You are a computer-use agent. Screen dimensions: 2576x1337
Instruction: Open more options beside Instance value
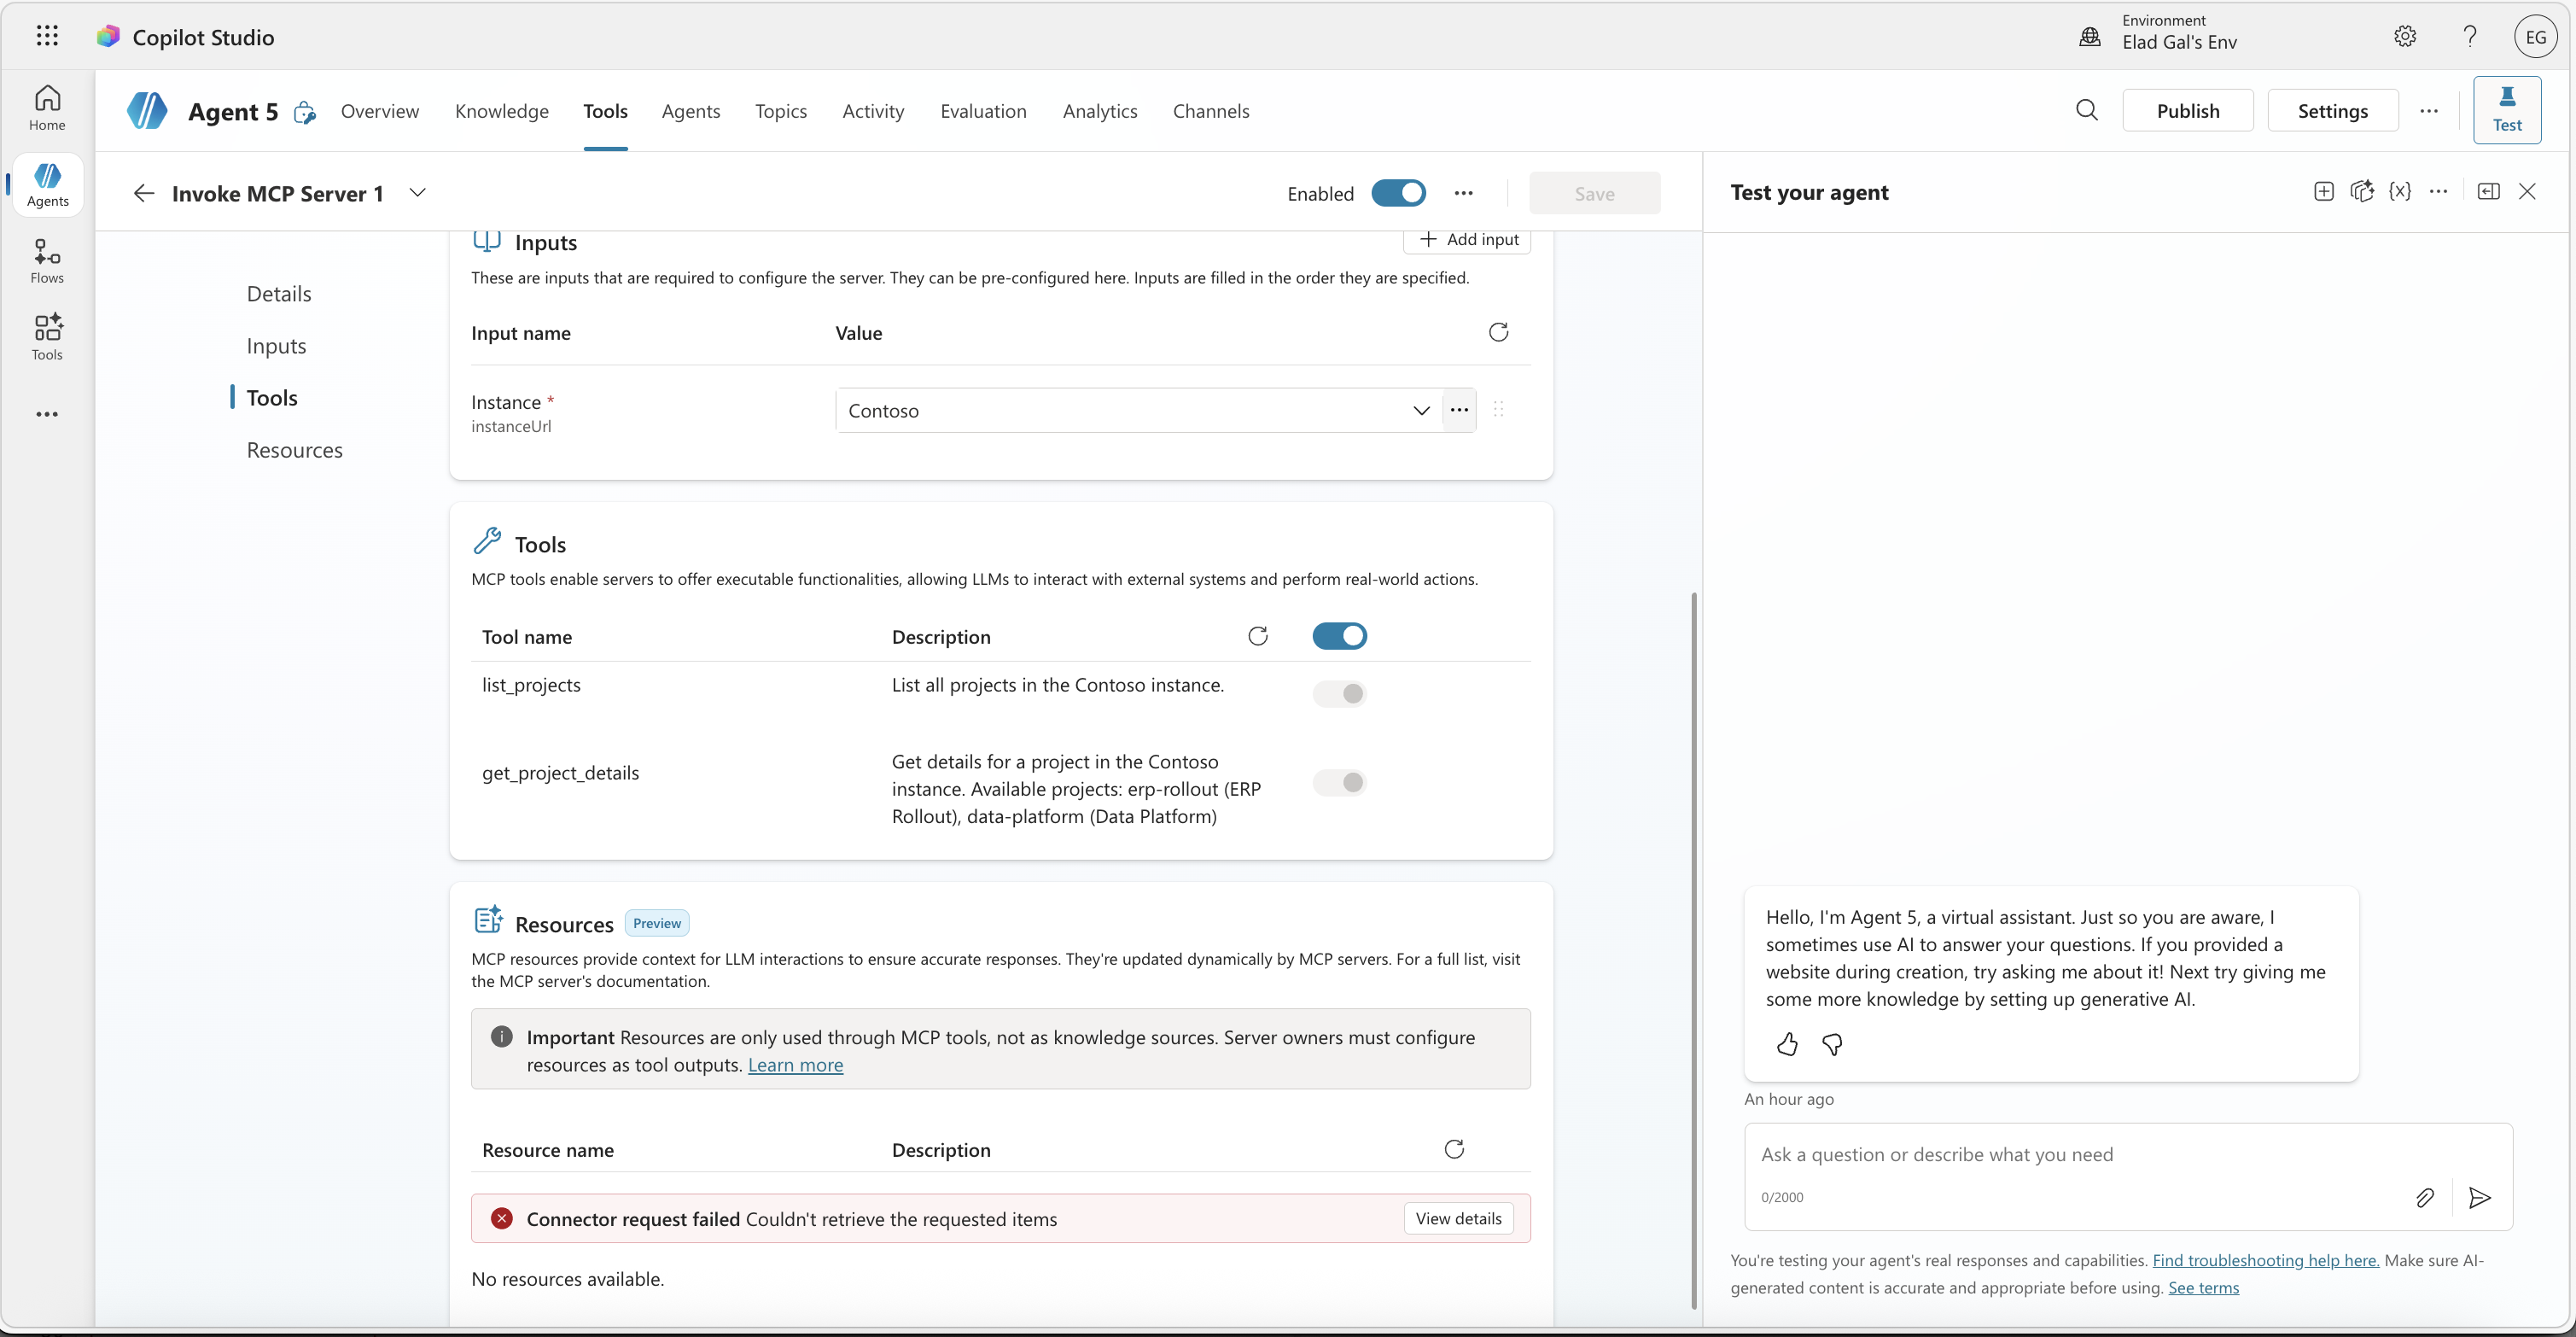(x=1458, y=410)
